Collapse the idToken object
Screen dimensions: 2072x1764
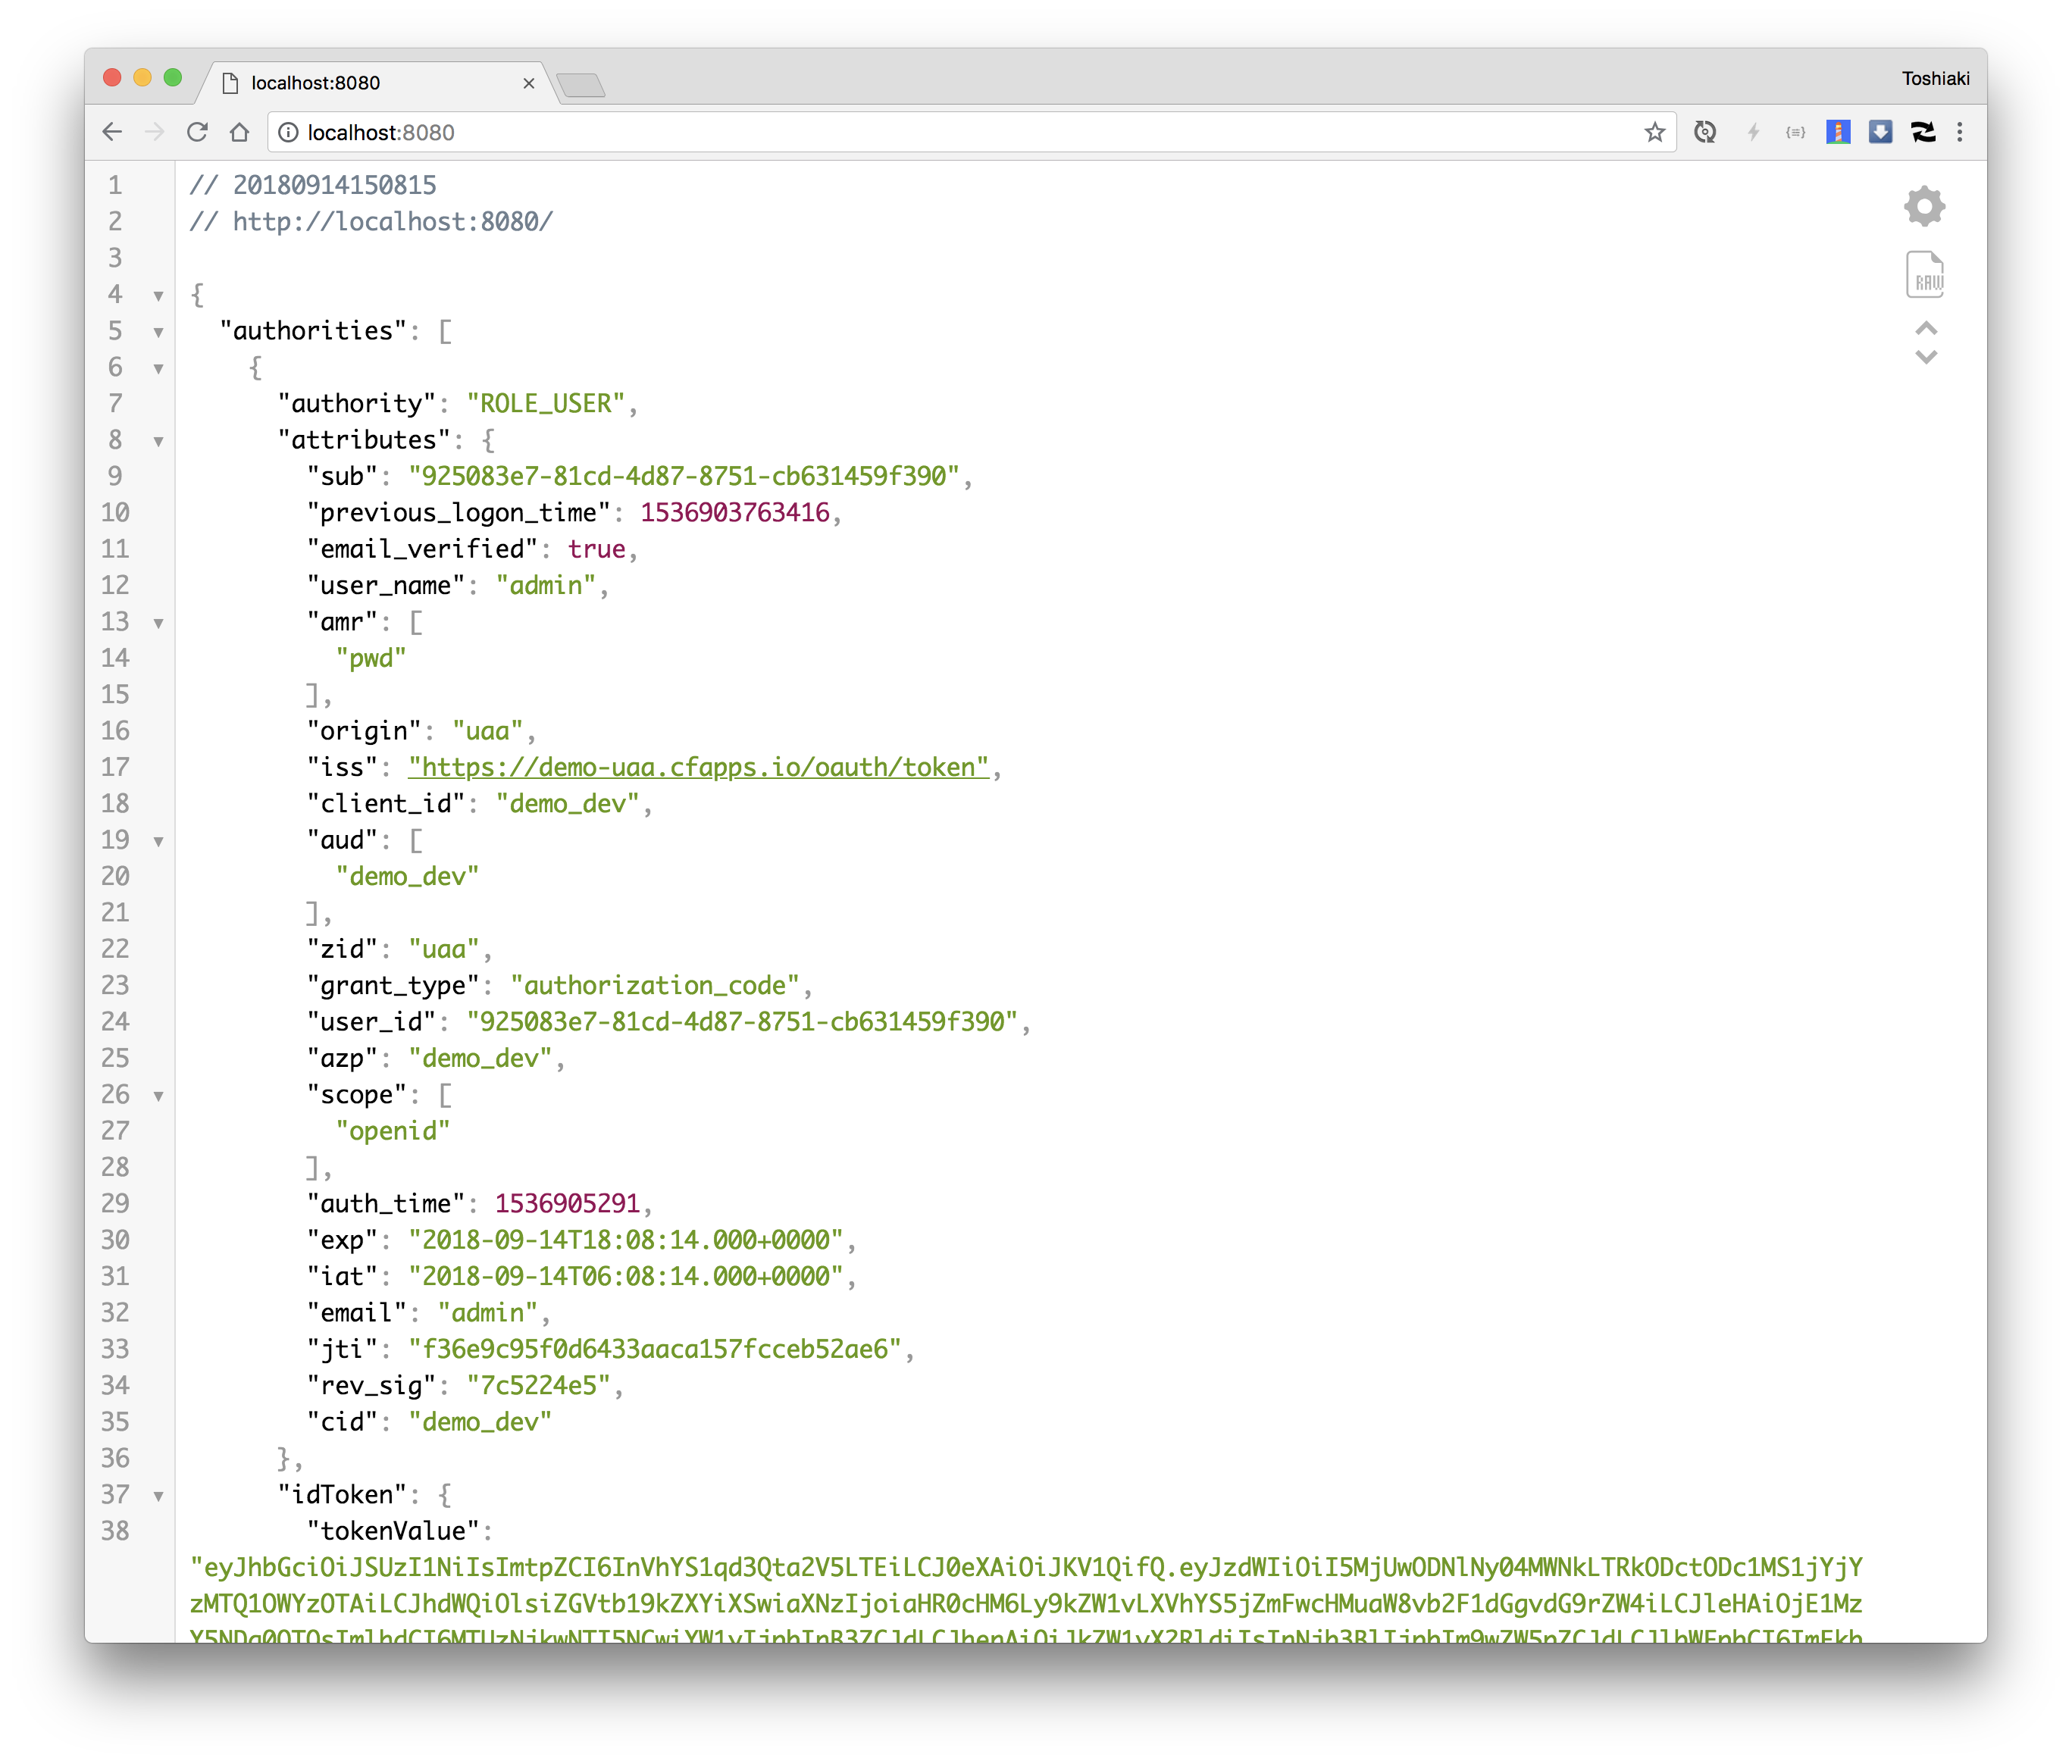(158, 1496)
